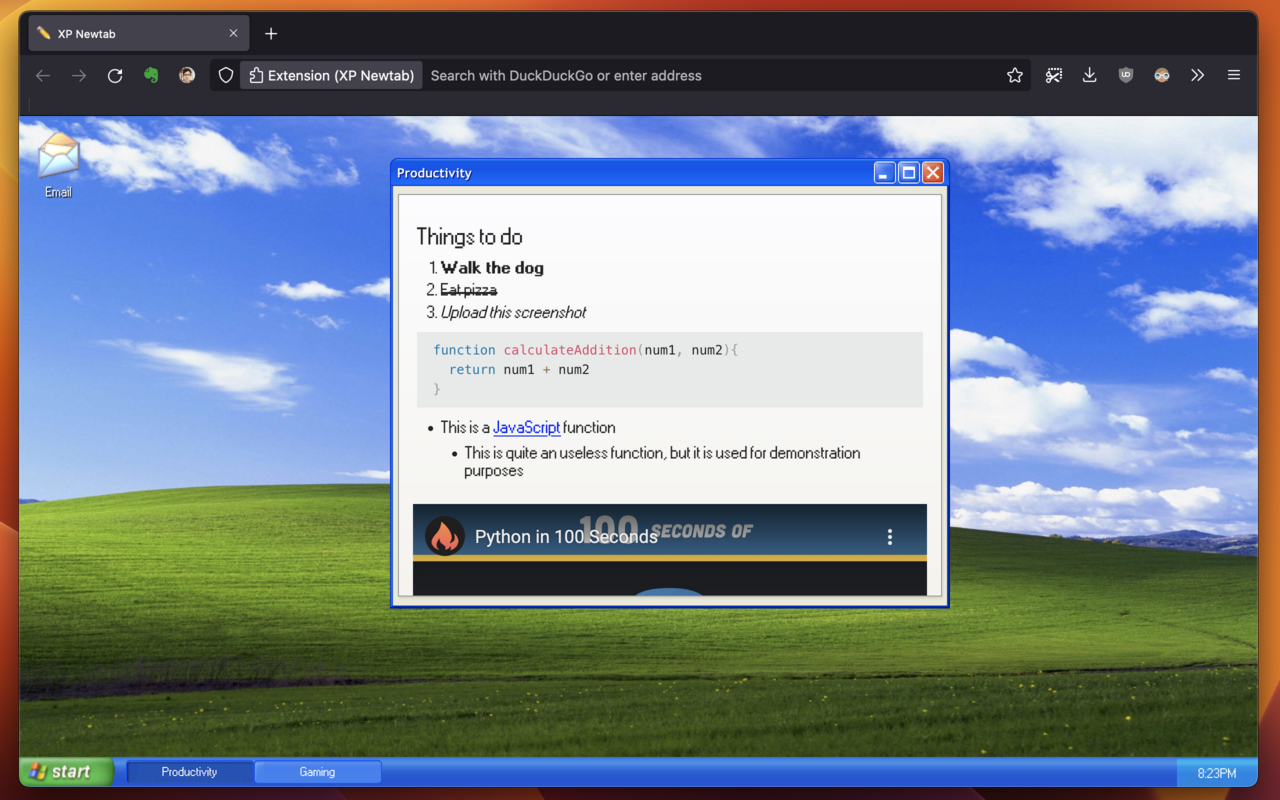Click the browser back arrow
This screenshot has height=800, width=1280.
43,75
